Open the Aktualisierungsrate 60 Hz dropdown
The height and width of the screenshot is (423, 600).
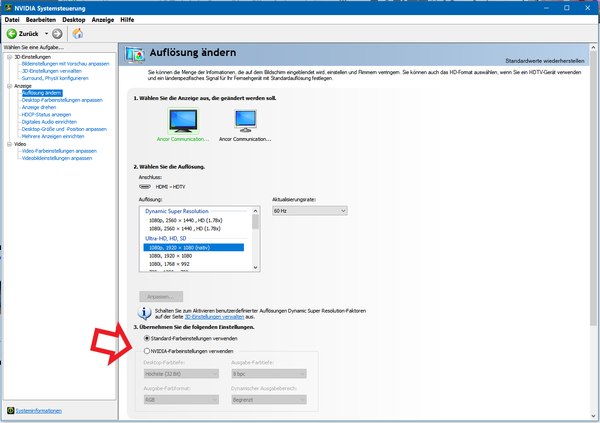[x=309, y=211]
